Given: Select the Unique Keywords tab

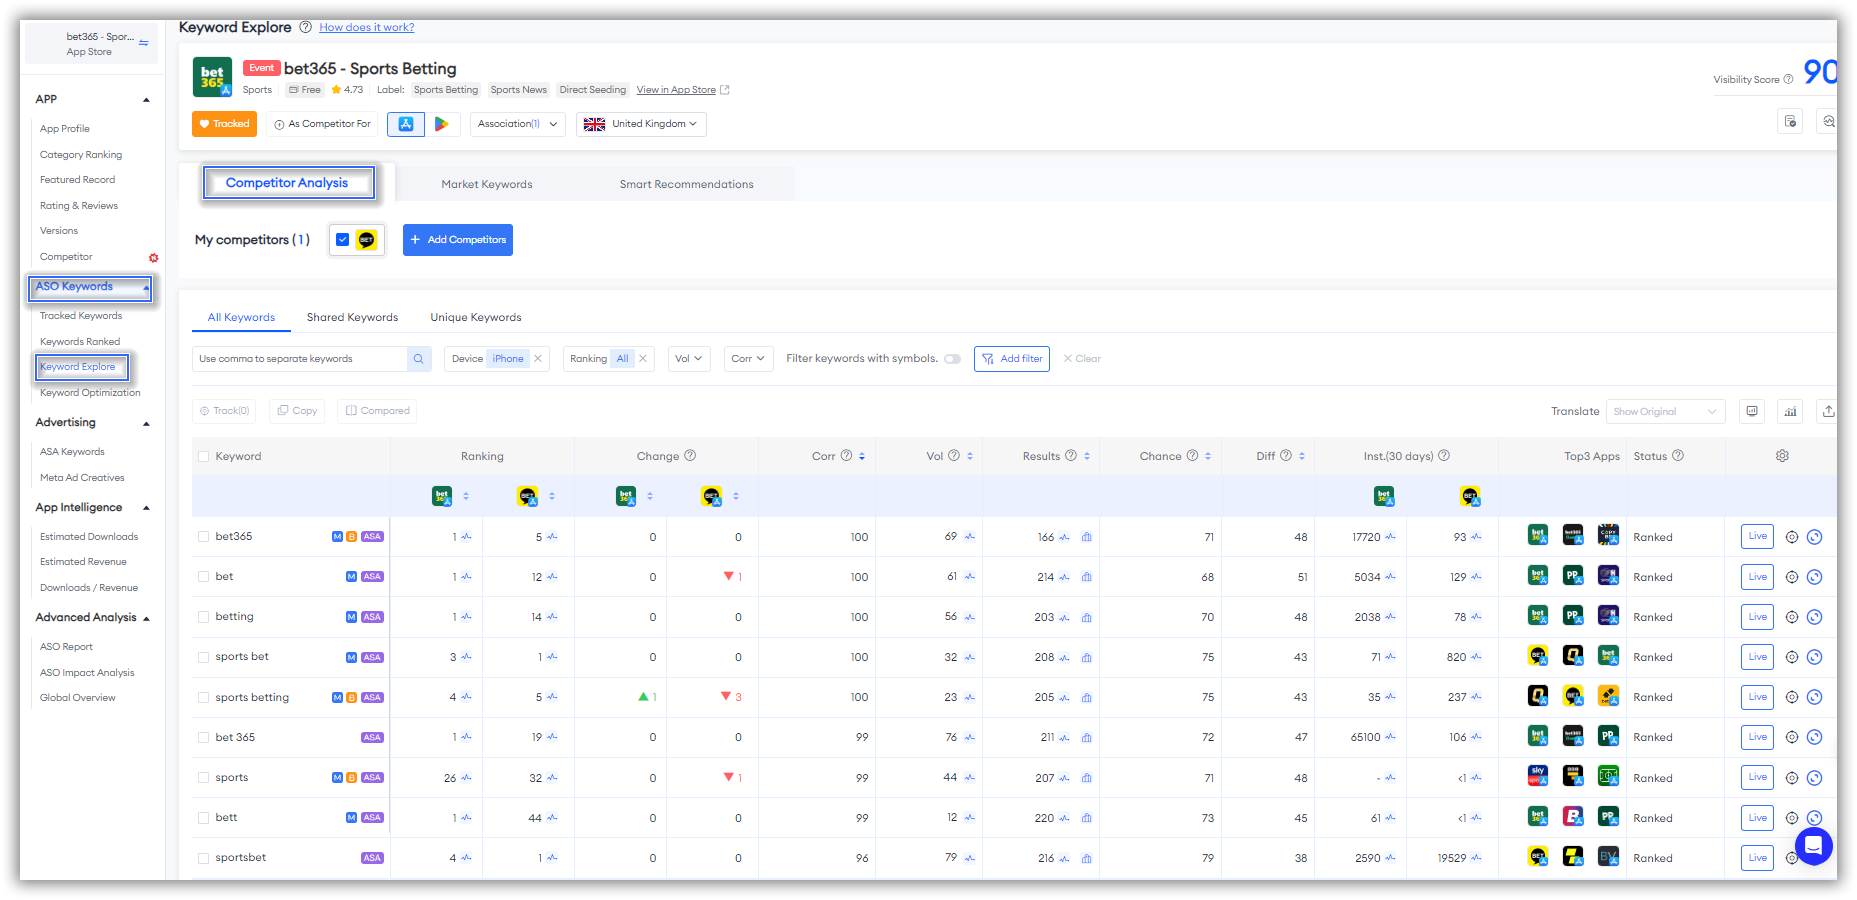Looking at the screenshot, I should [476, 318].
